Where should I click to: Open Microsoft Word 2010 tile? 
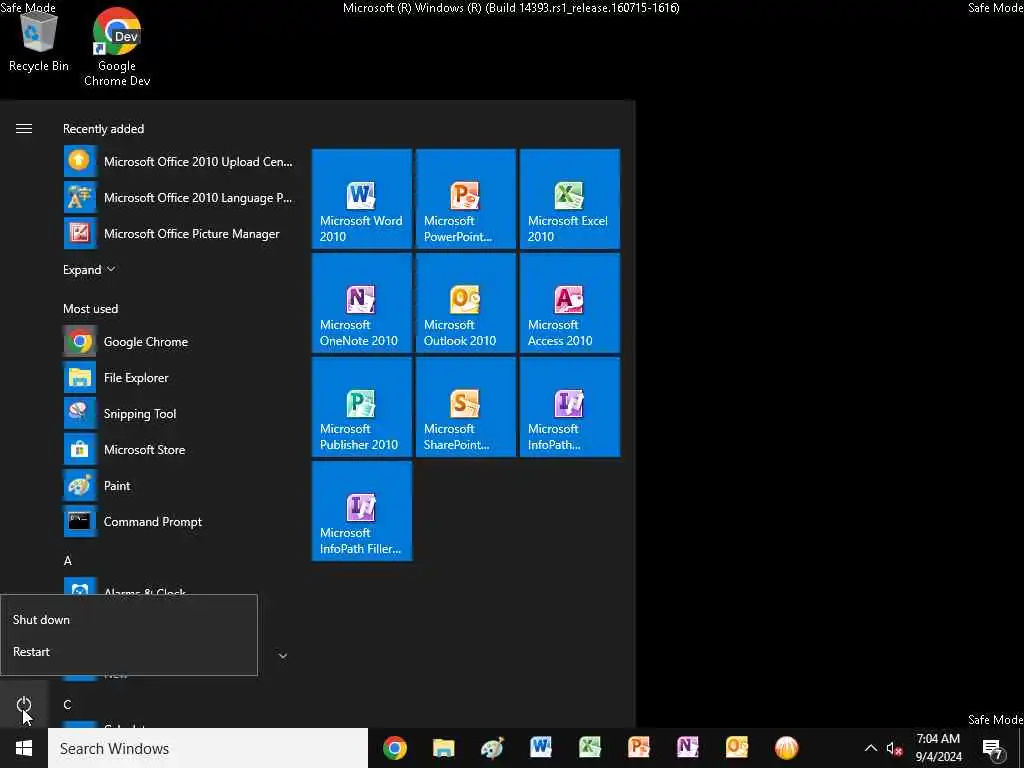click(x=361, y=199)
